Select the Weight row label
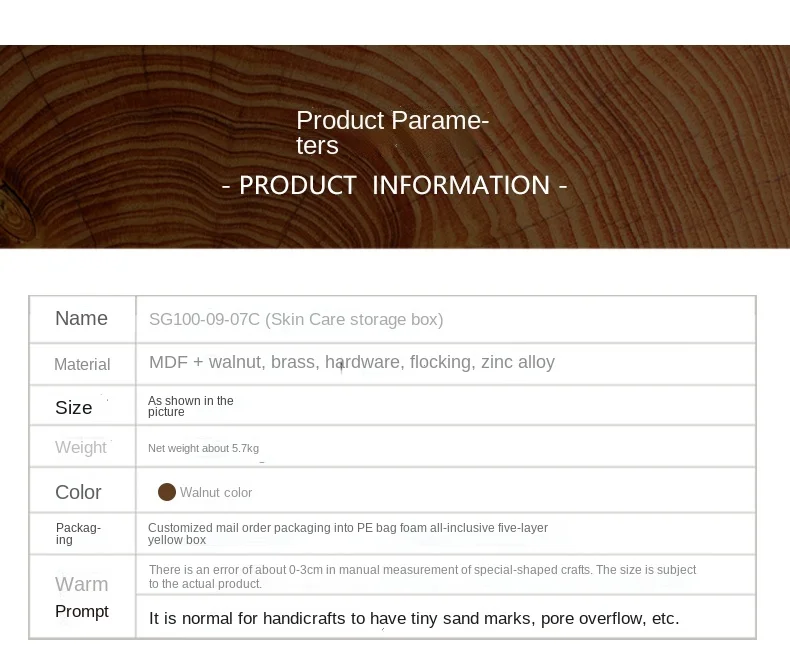The height and width of the screenshot is (656, 790). (x=81, y=447)
